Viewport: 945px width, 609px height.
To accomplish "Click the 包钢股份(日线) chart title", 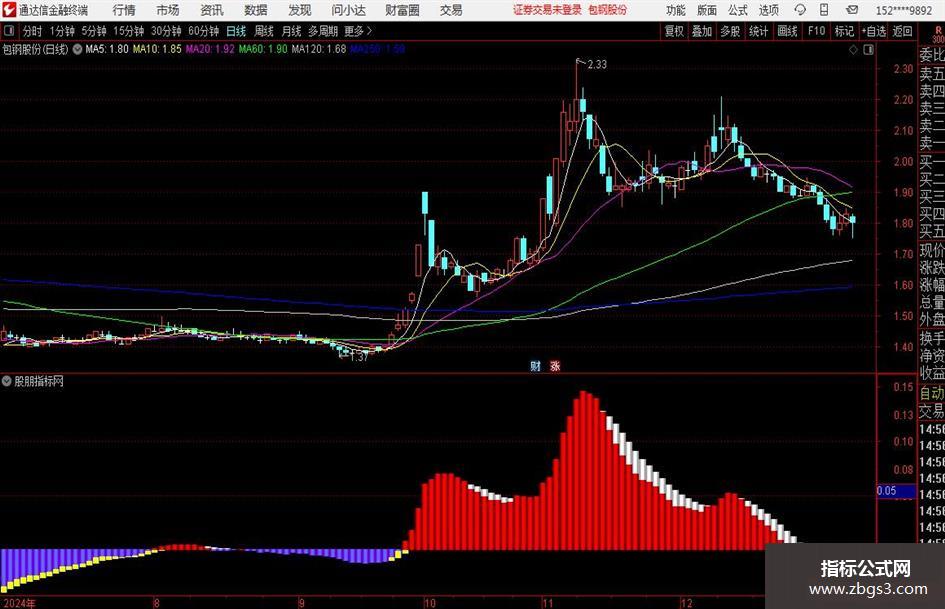I will [x=36, y=49].
